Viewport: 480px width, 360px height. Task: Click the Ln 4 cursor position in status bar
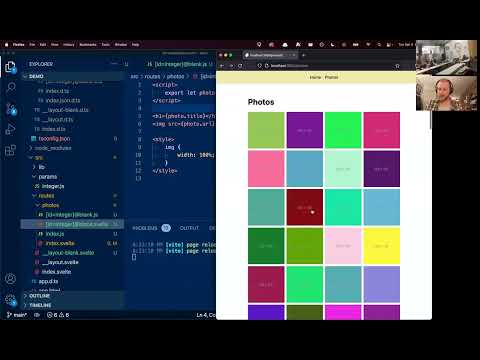pyautogui.click(x=206, y=315)
